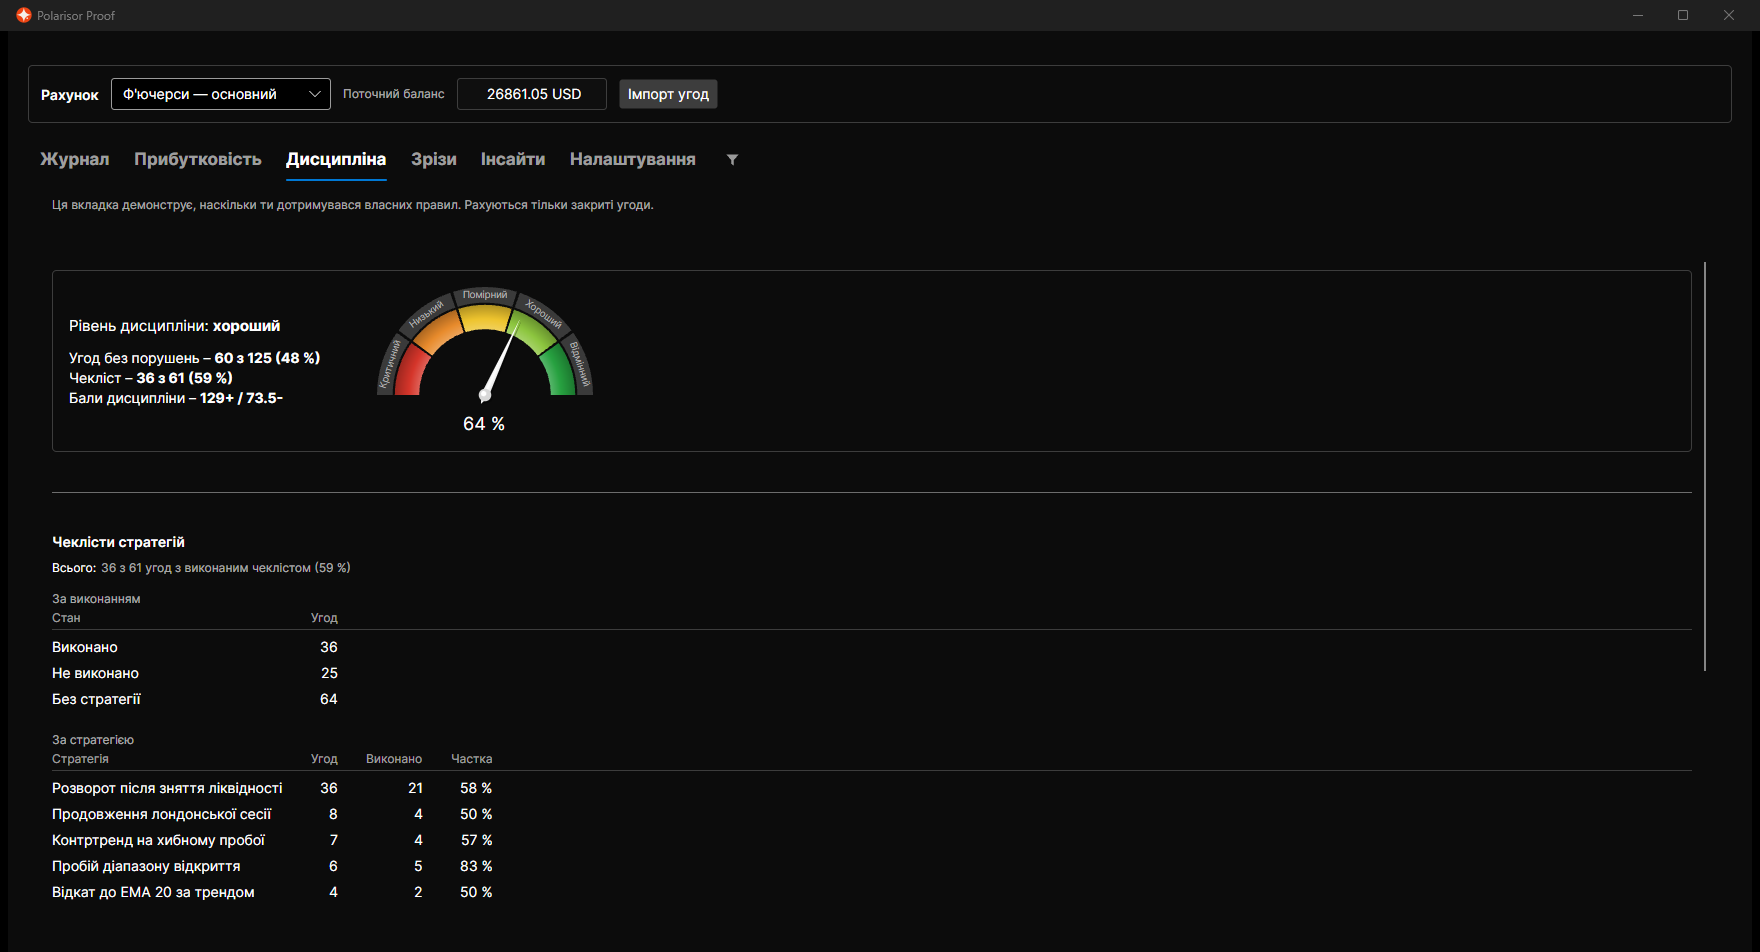This screenshot has width=1760, height=952.
Task: Click the 83 % share value
Action: (476, 866)
